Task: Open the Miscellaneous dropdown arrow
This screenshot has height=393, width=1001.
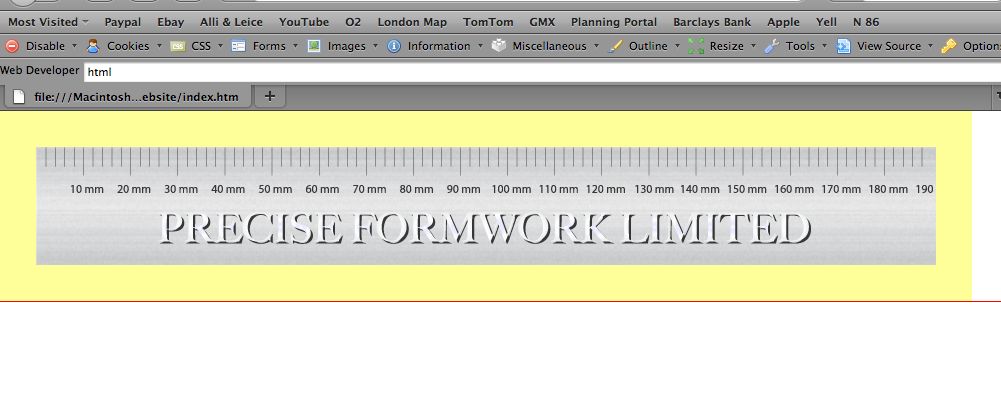Action: pyautogui.click(x=596, y=46)
